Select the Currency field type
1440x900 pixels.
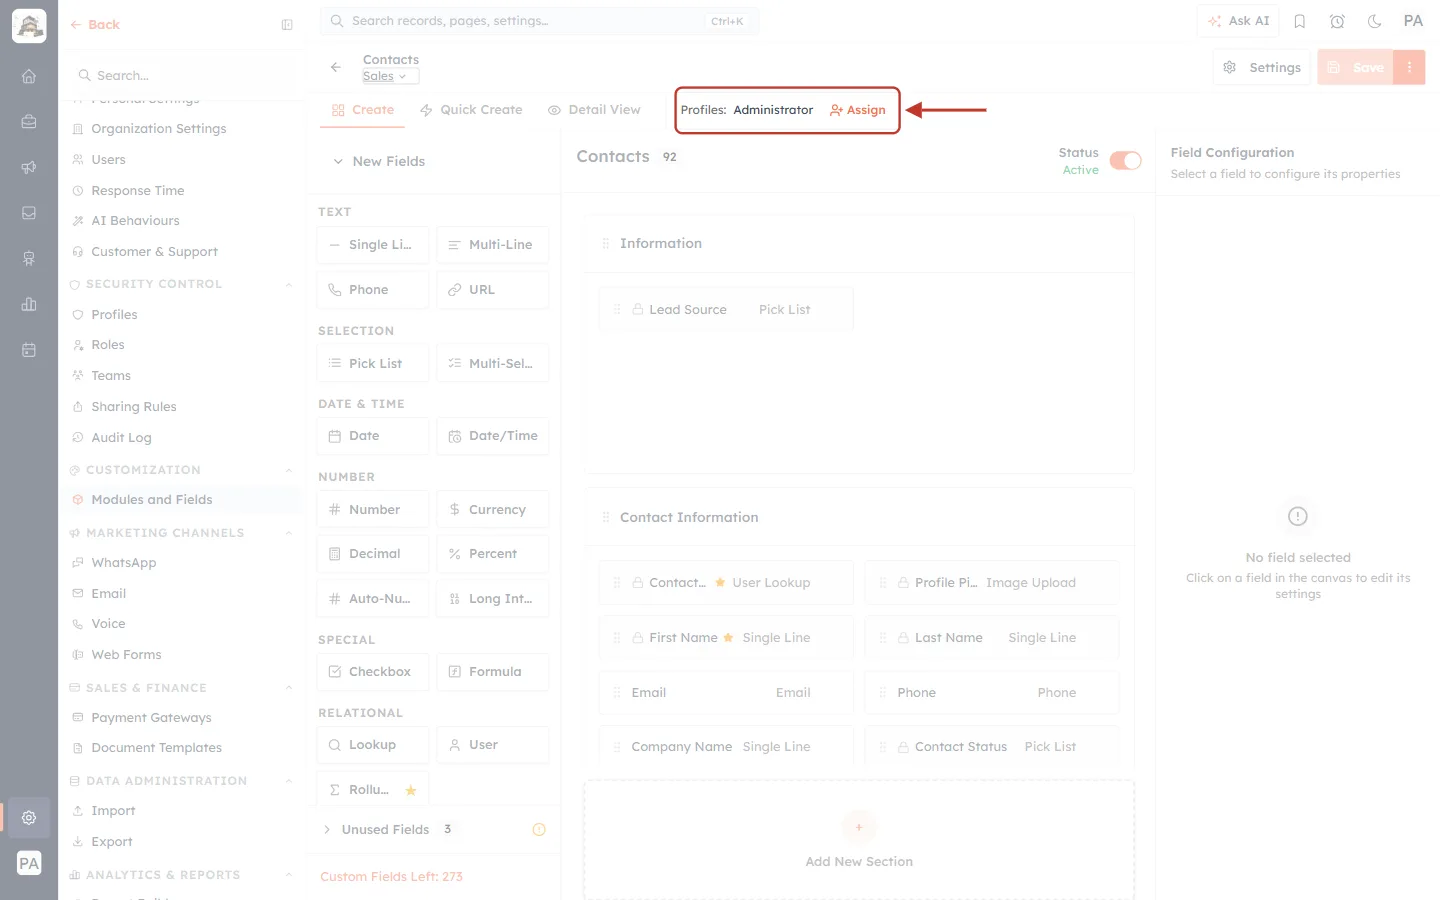pos(493,509)
